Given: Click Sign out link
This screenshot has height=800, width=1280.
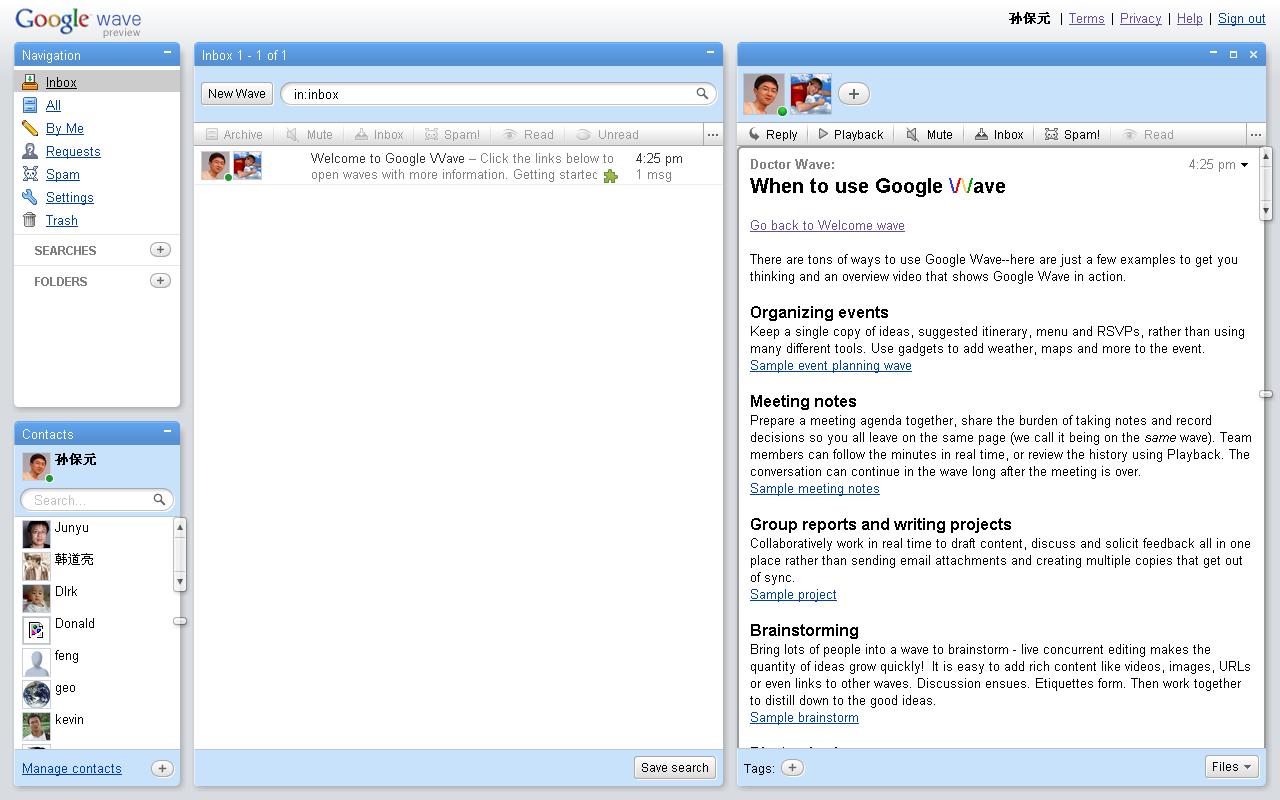Looking at the screenshot, I should (1241, 18).
